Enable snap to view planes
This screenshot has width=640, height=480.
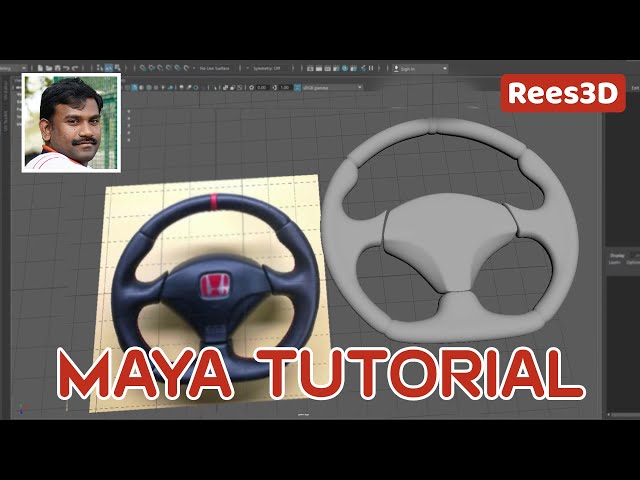(x=178, y=68)
